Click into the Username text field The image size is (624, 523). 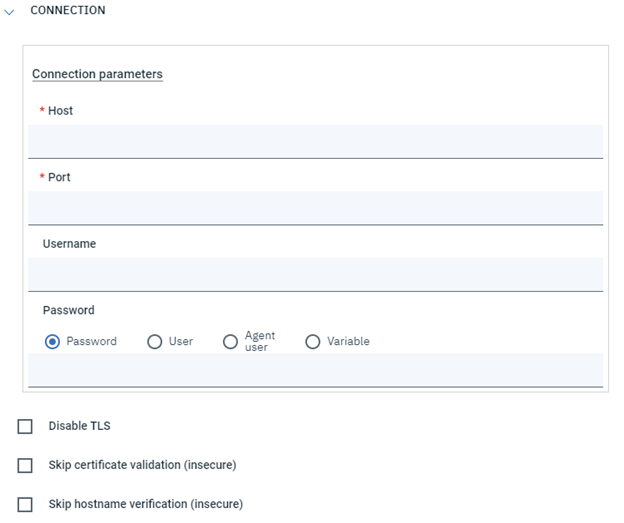[315, 274]
